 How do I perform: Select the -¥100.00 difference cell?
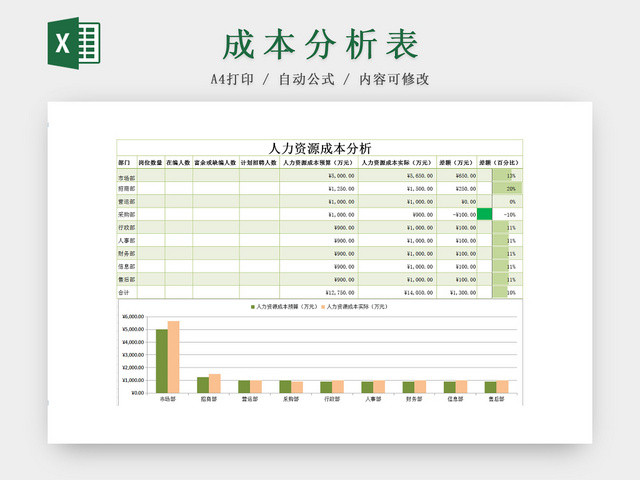pos(456,214)
